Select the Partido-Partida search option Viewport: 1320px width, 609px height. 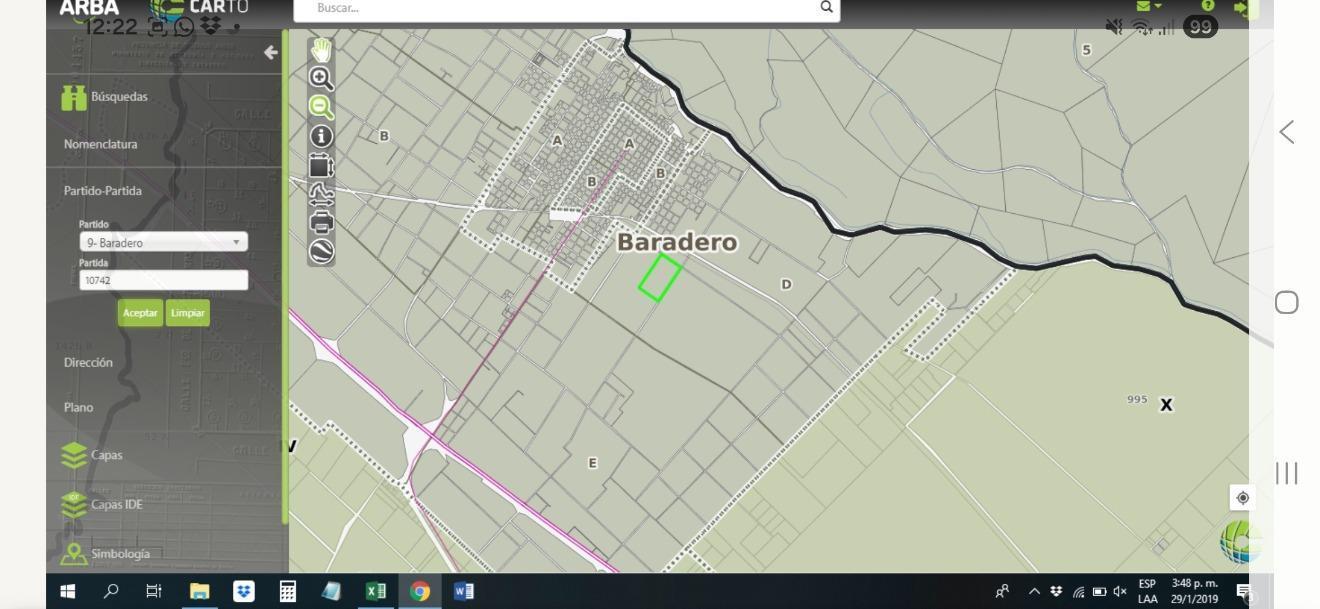click(103, 191)
